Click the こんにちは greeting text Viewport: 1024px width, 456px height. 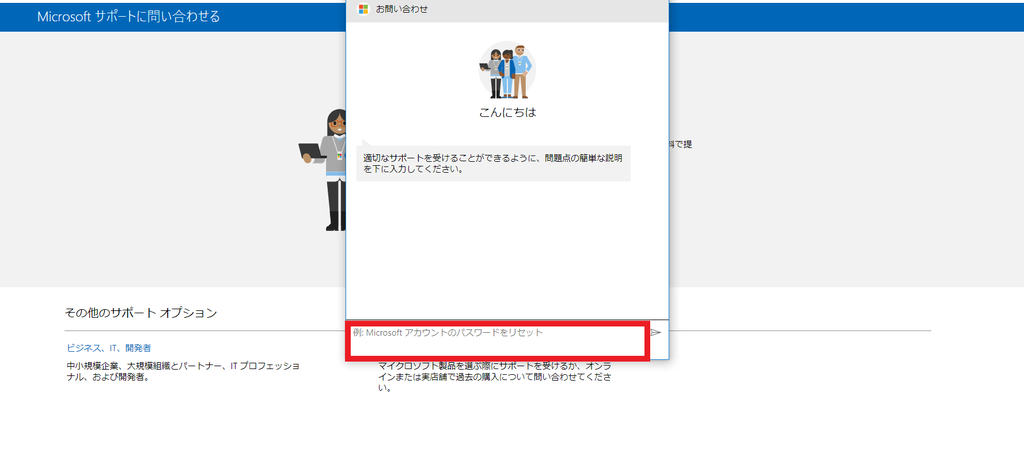pos(507,112)
